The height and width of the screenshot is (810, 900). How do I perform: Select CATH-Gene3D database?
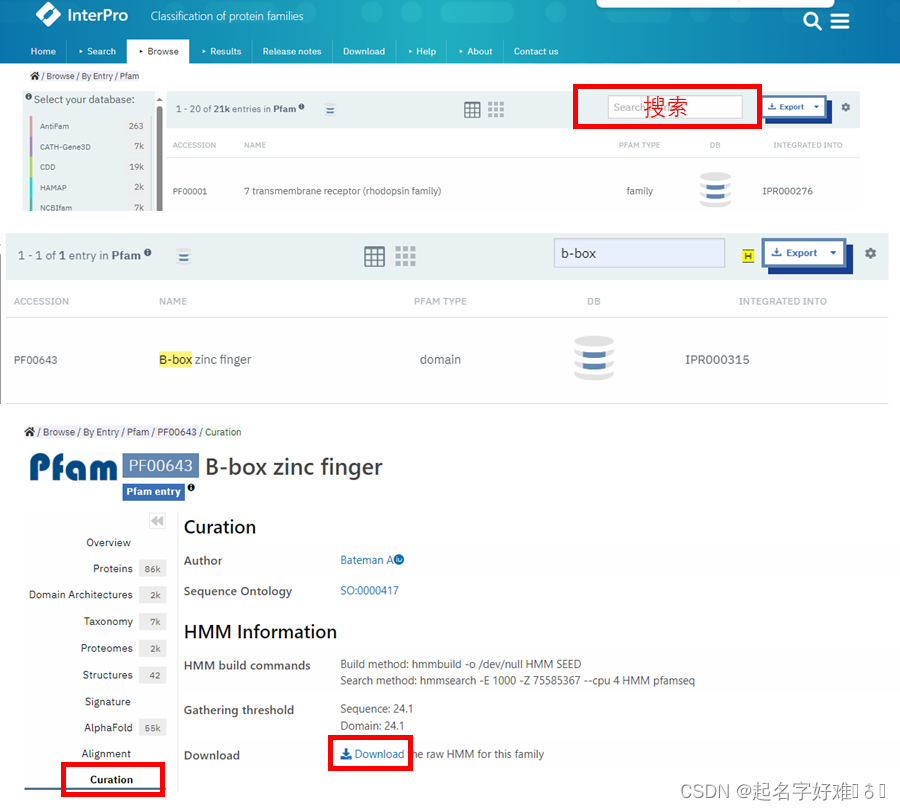91,146
